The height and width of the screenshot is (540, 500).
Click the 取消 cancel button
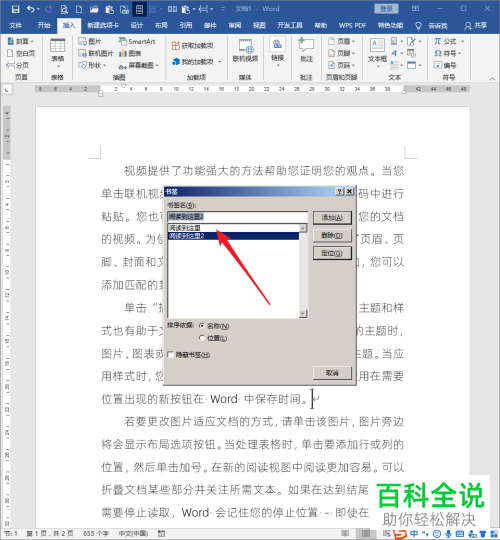332,373
